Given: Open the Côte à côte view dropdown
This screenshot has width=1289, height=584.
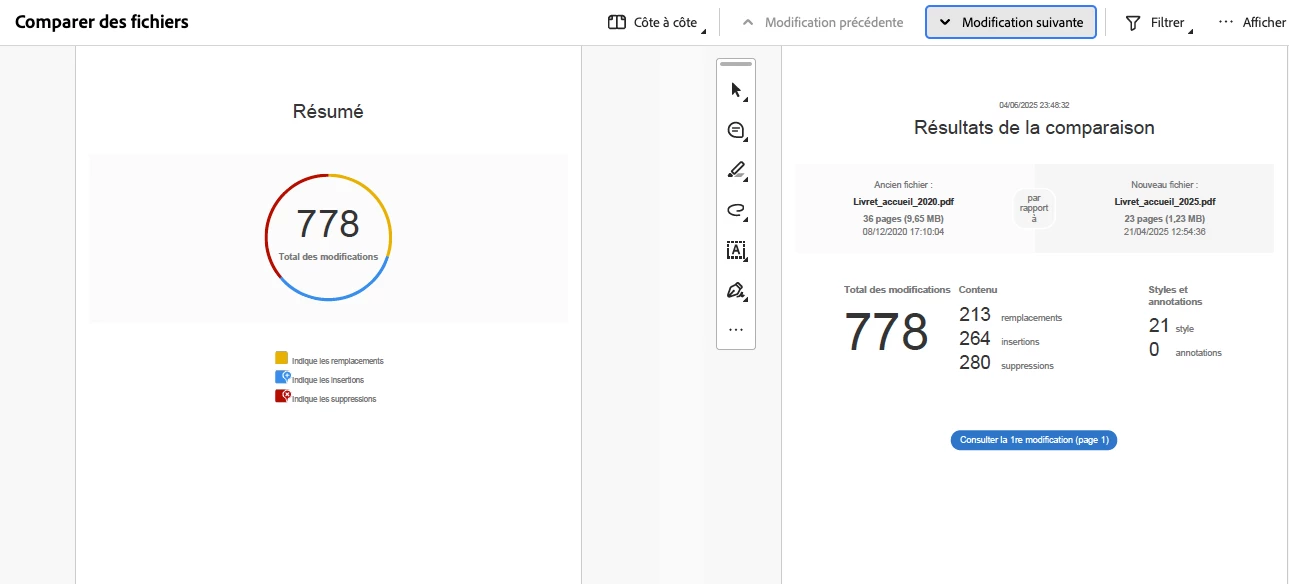Looking at the screenshot, I should coord(658,22).
